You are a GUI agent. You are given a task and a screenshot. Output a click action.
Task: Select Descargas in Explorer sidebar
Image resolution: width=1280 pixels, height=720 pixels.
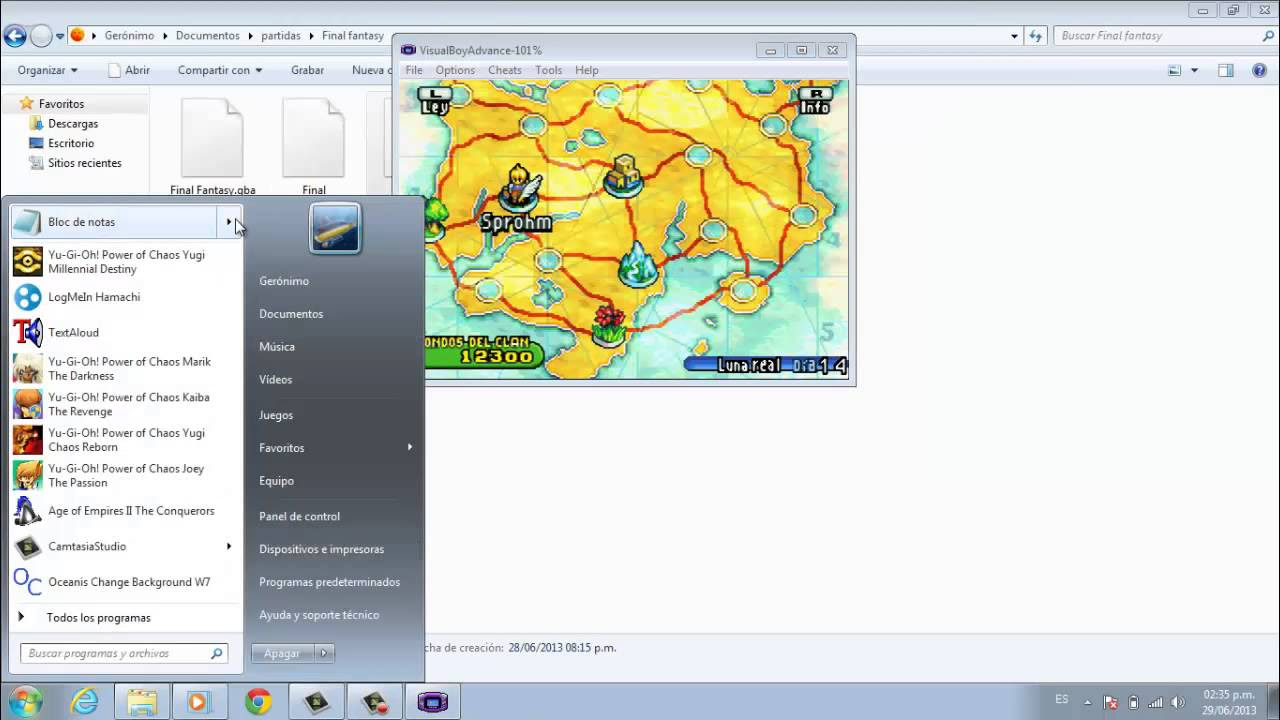pyautogui.click(x=73, y=124)
